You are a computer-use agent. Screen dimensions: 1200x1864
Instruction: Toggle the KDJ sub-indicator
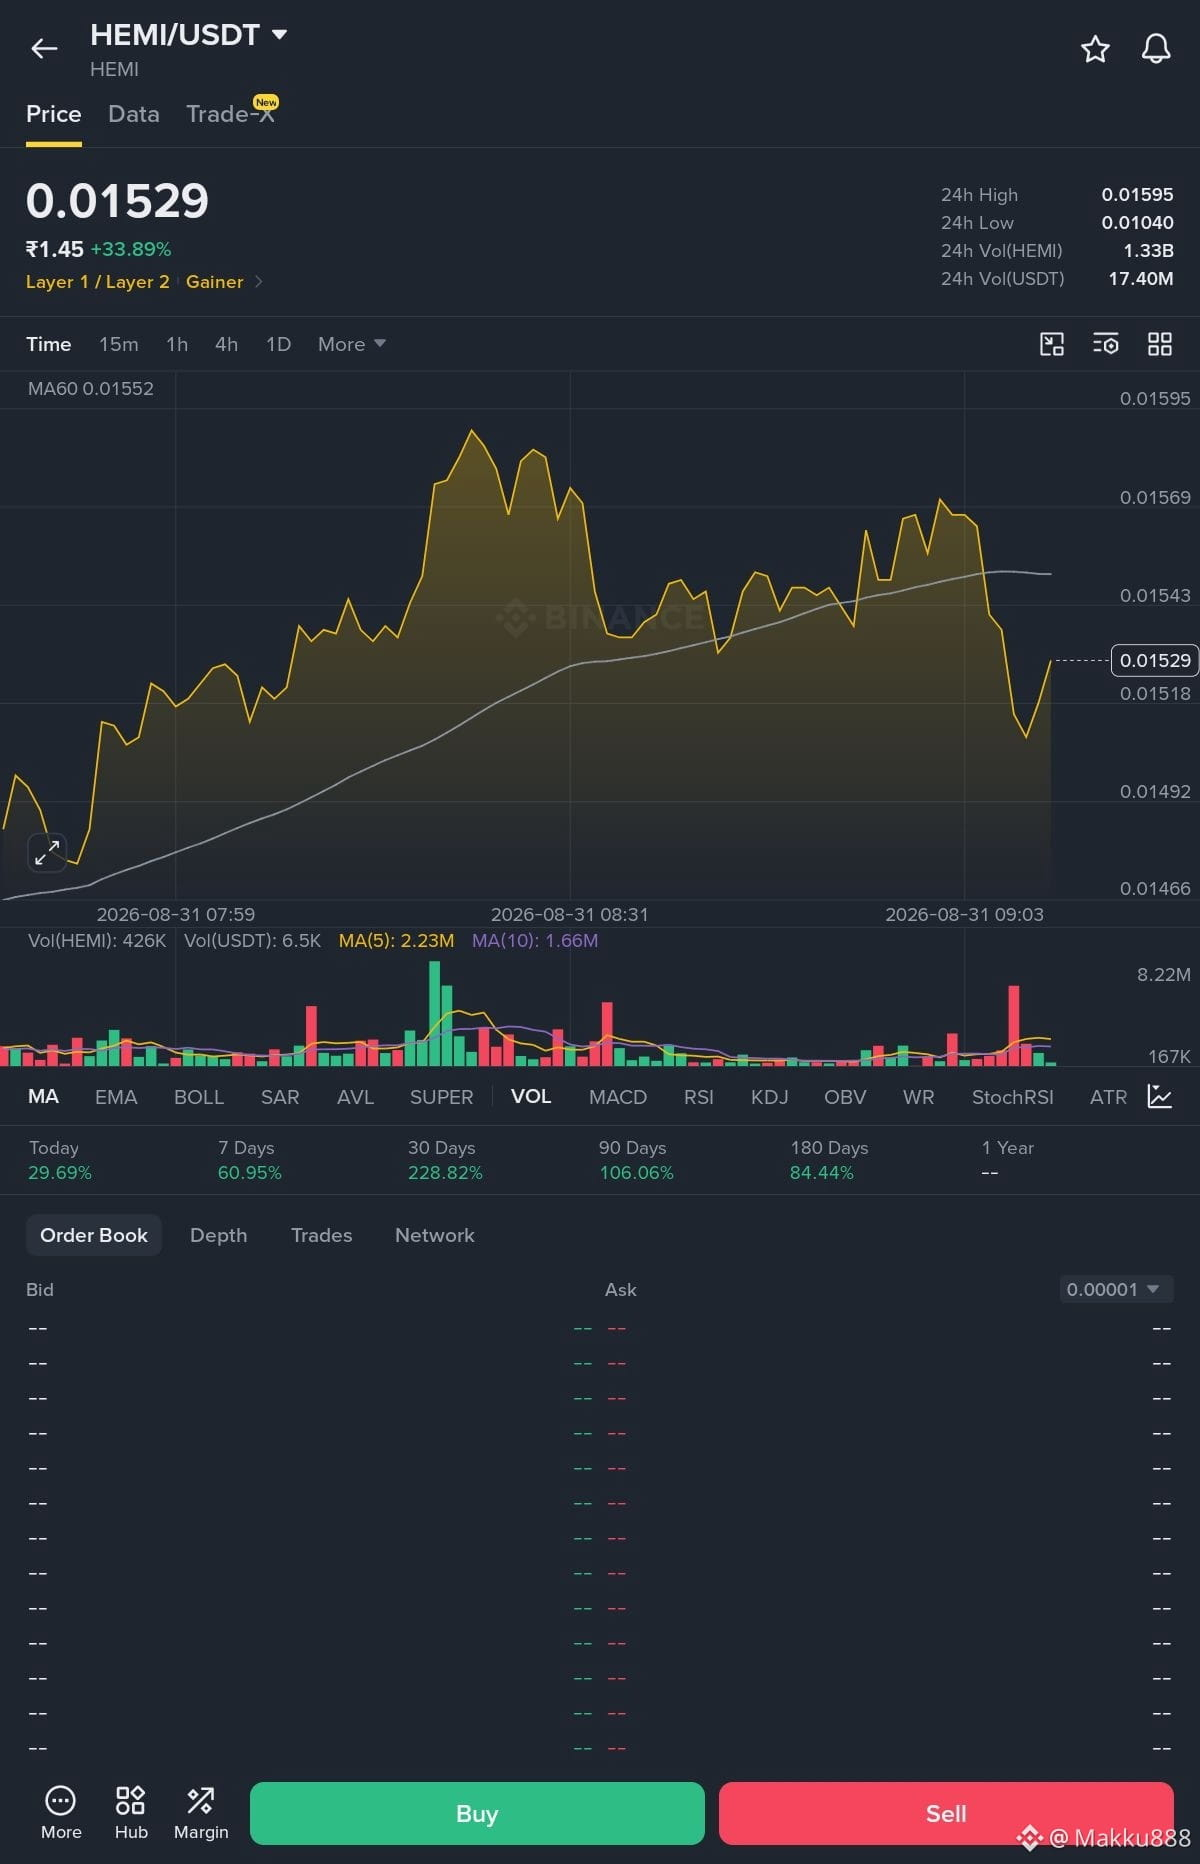click(769, 1097)
